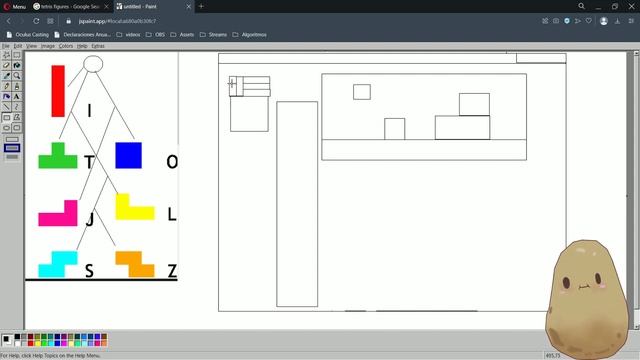The width and height of the screenshot is (640, 360).
Task: Open the View menu
Action: point(31,46)
